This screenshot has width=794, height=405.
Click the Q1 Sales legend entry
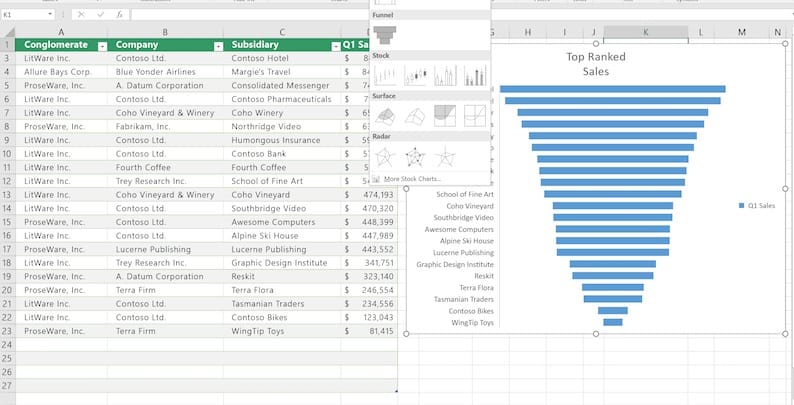[757, 206]
